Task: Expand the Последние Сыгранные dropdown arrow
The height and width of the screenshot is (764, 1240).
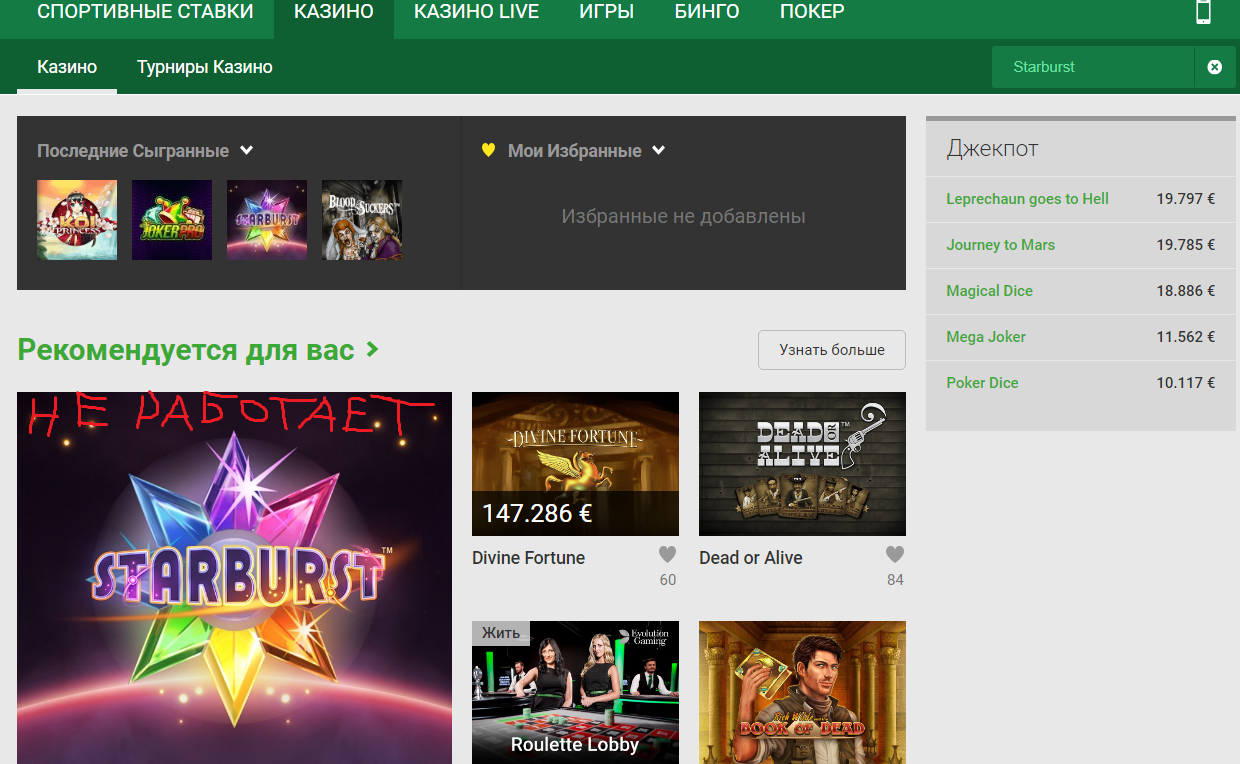Action: coord(247,151)
